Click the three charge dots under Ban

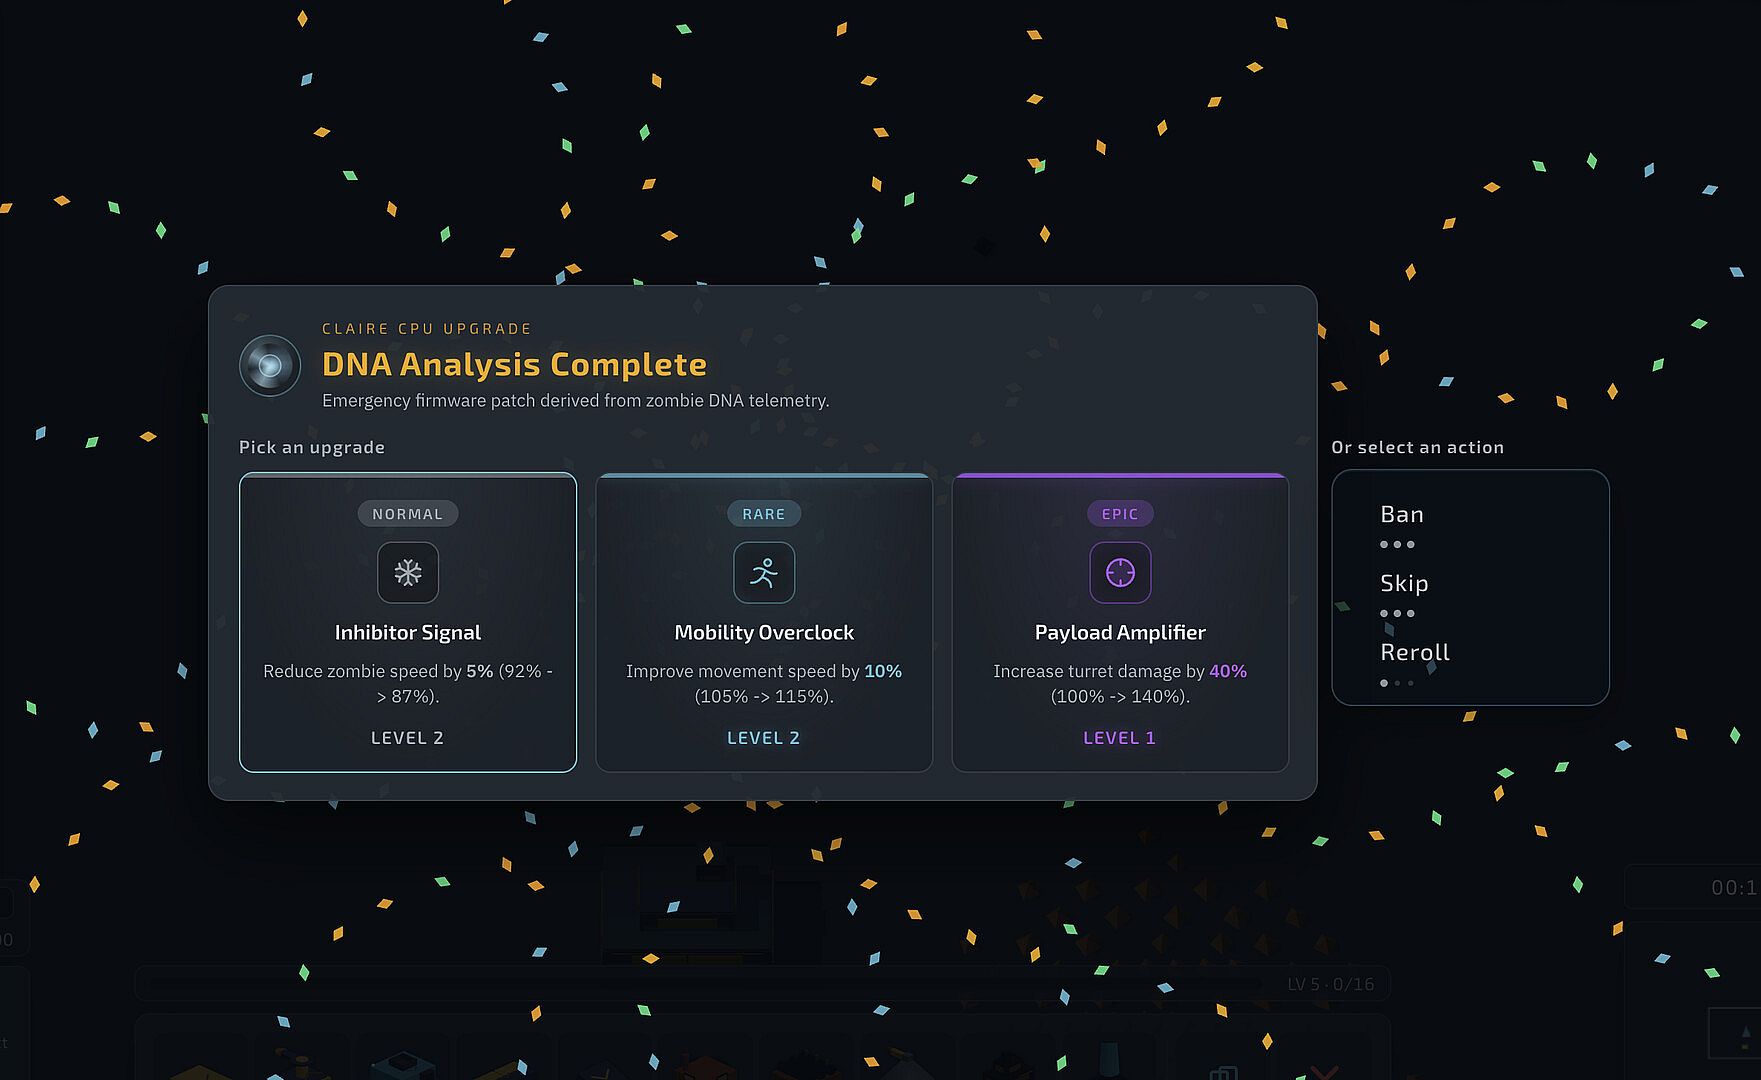pyautogui.click(x=1397, y=545)
